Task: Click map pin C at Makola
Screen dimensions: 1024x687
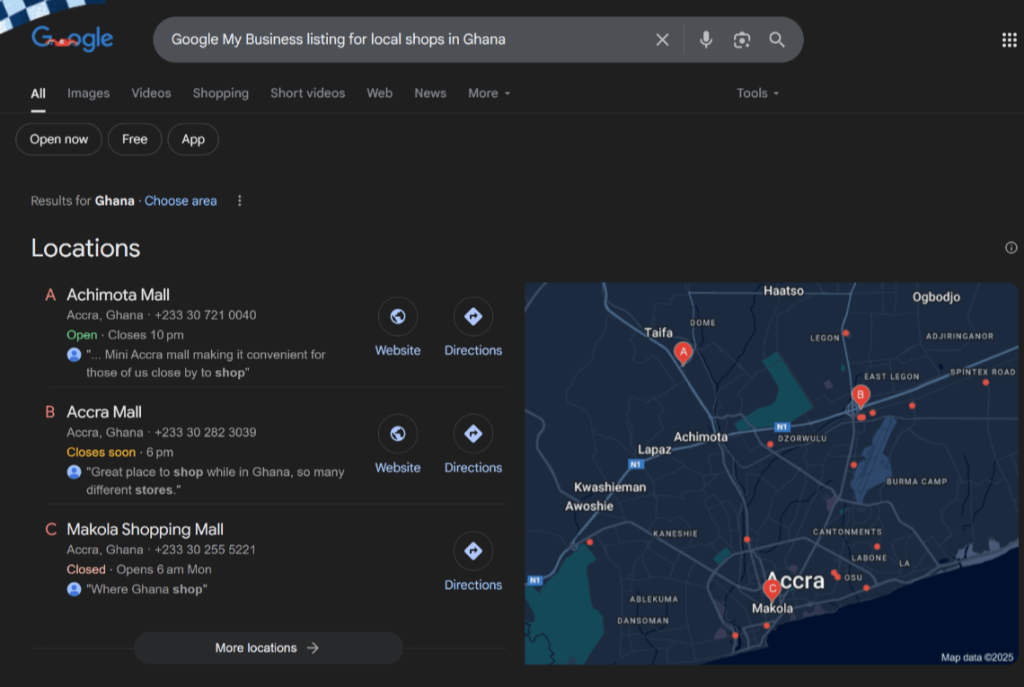Action: coord(772,589)
